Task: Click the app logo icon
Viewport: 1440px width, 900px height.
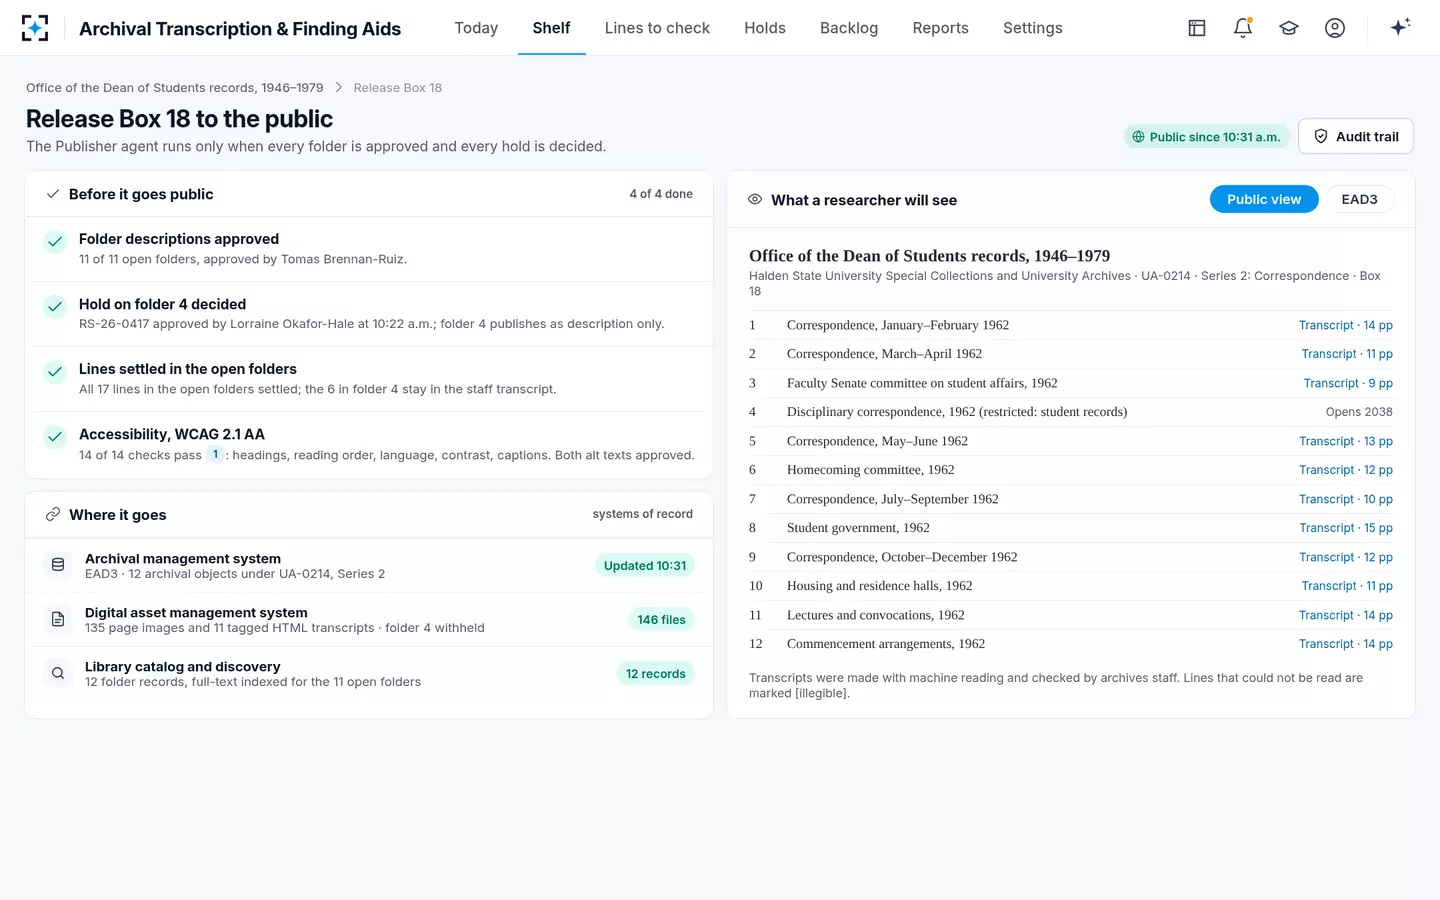Action: [x=35, y=28]
